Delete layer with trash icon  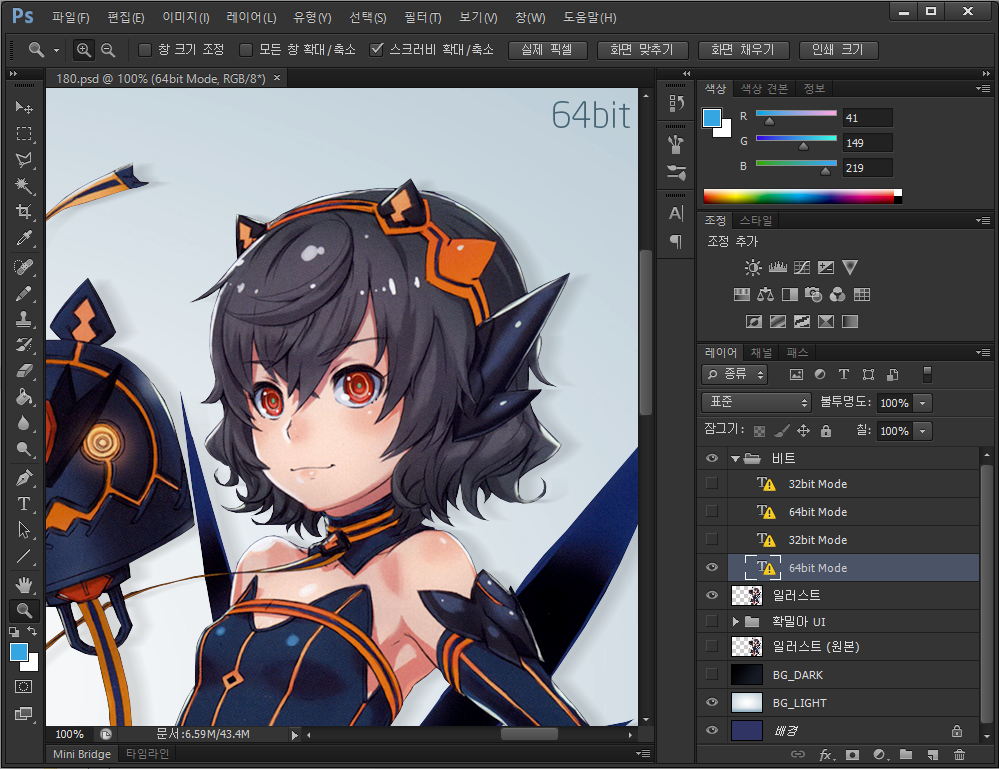point(959,755)
